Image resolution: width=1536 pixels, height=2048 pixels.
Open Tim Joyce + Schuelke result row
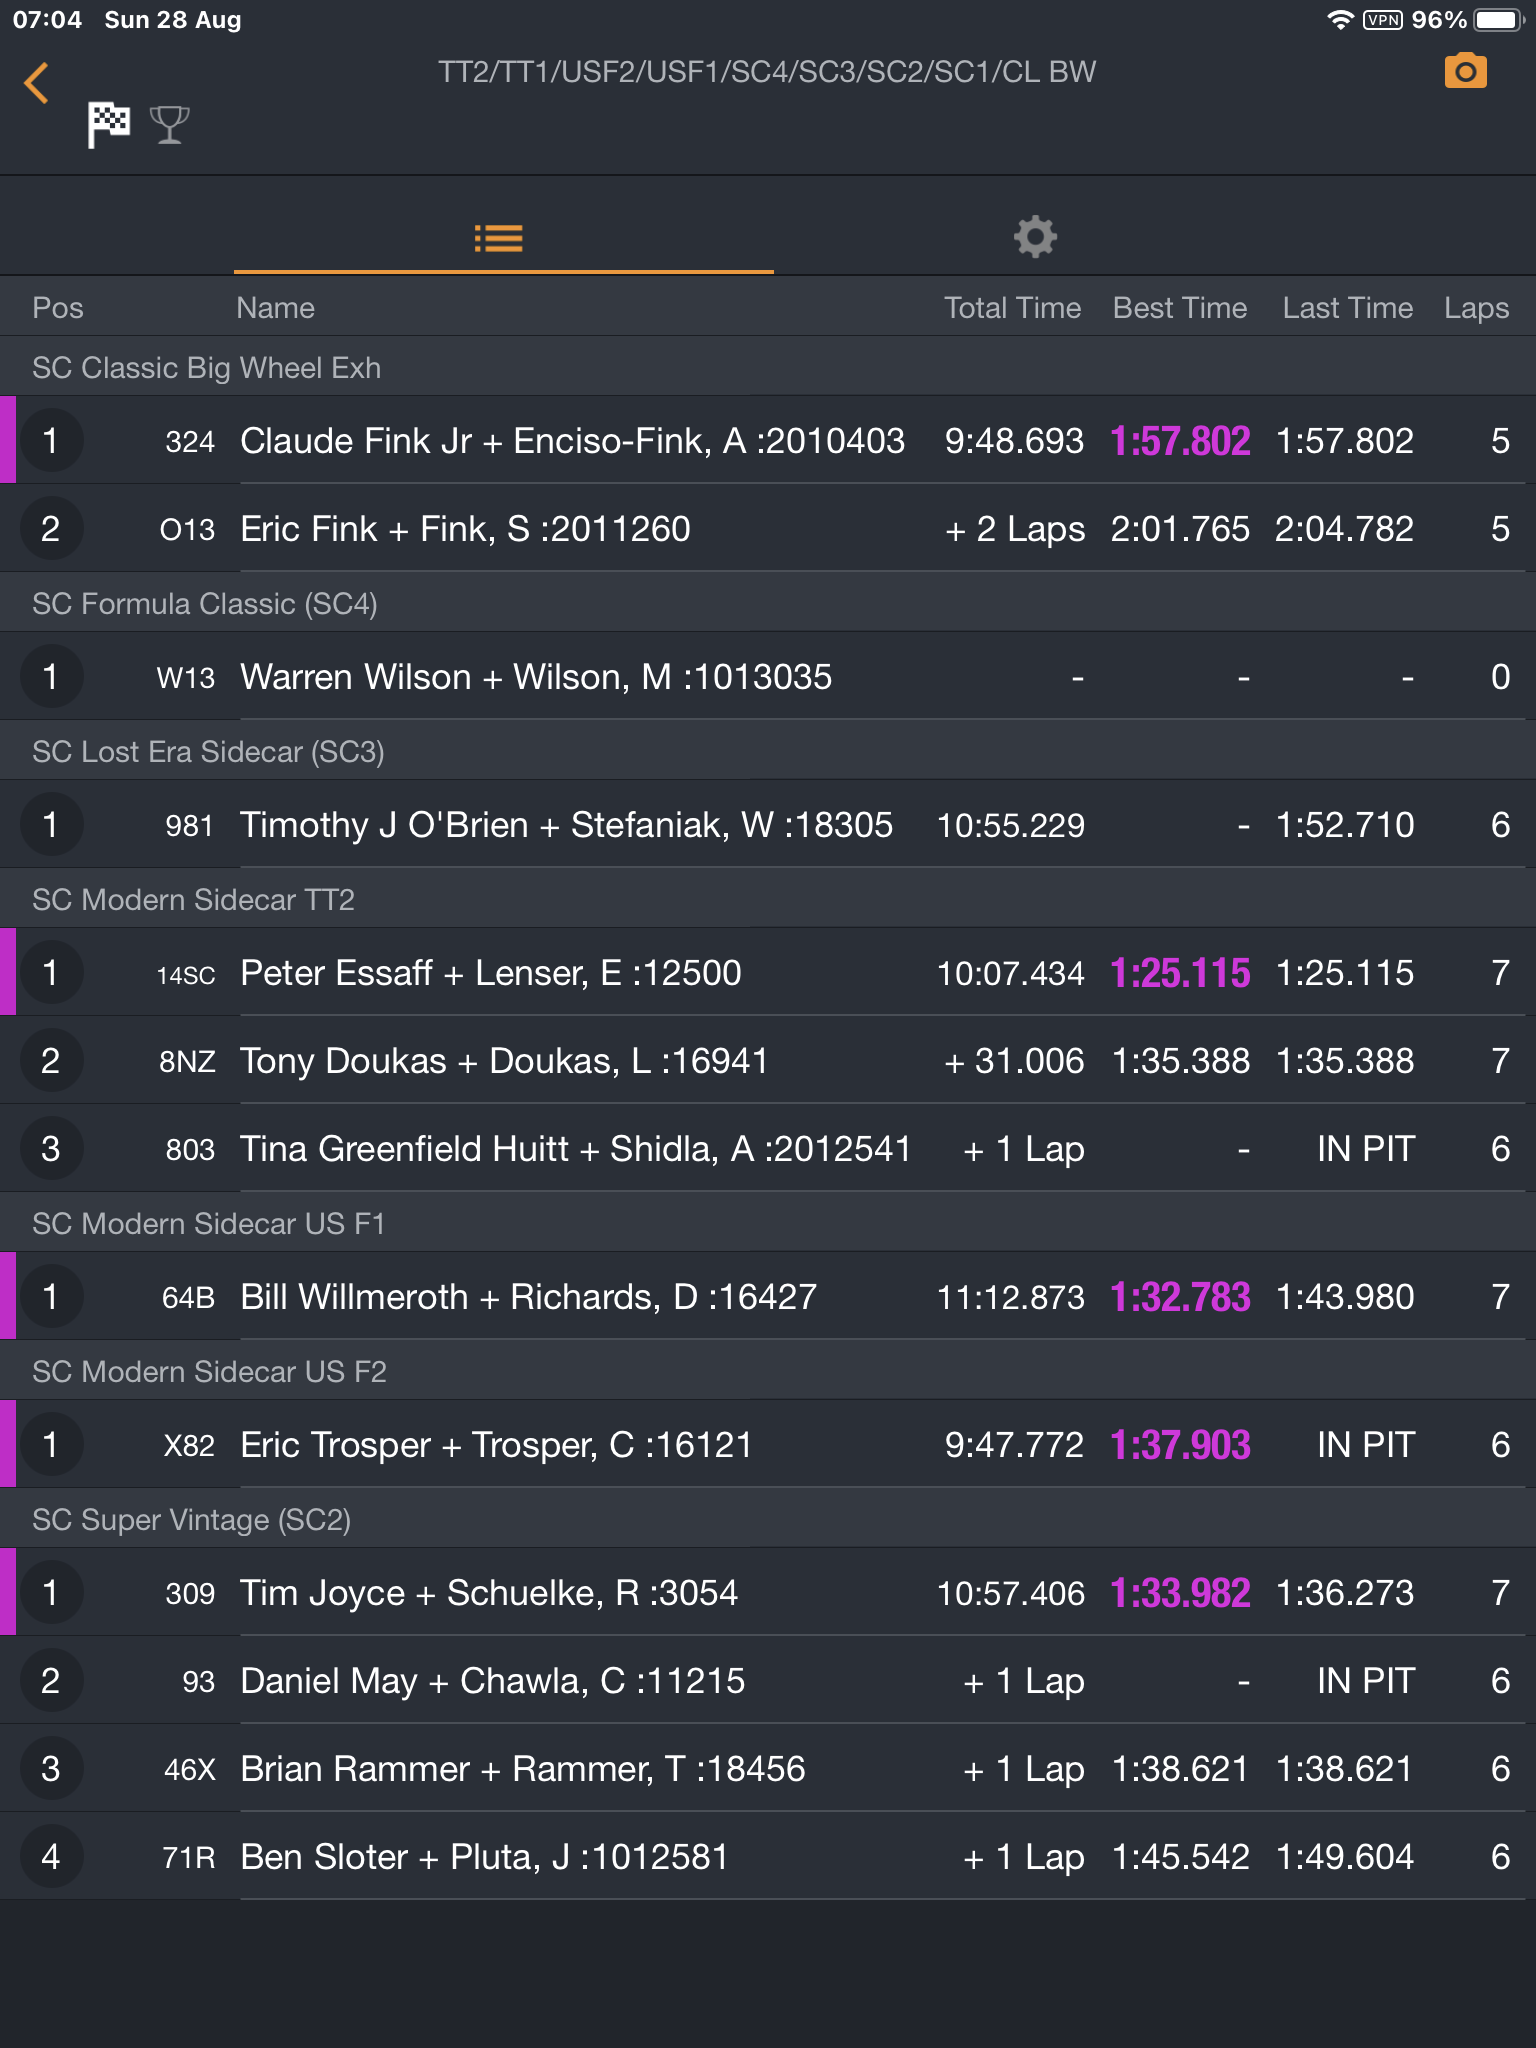768,1592
